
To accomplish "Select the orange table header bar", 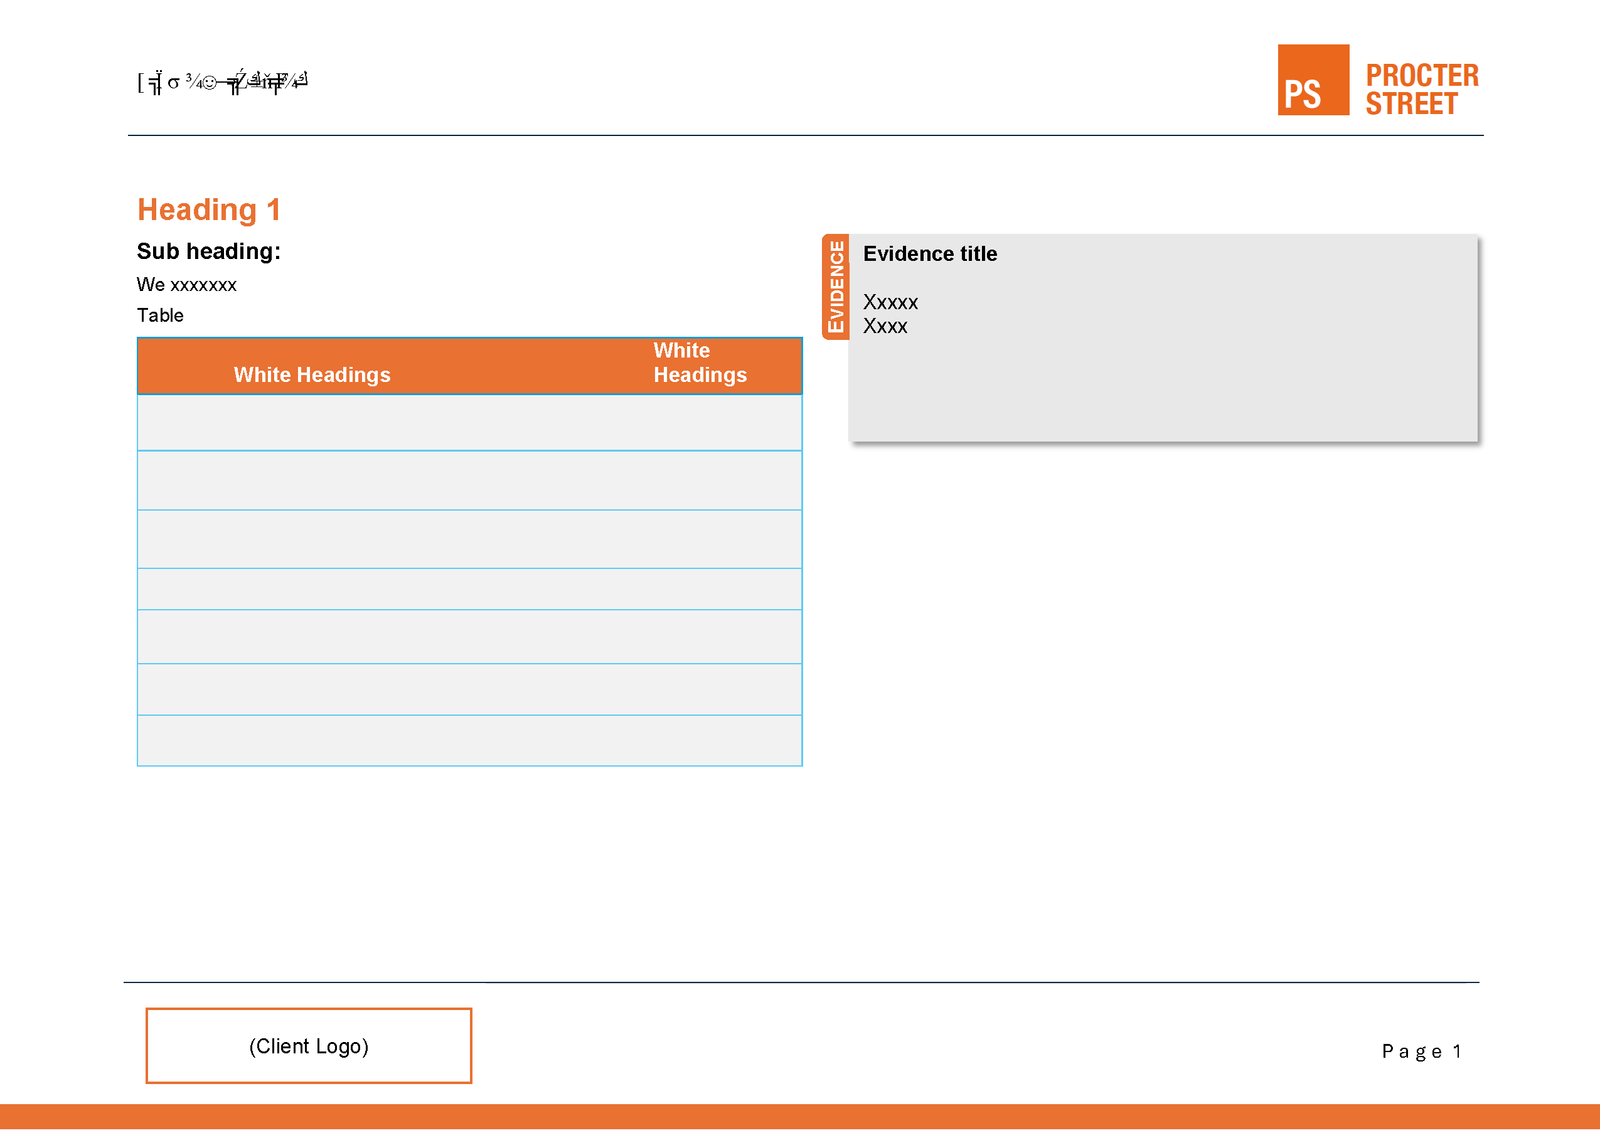I will [469, 365].
